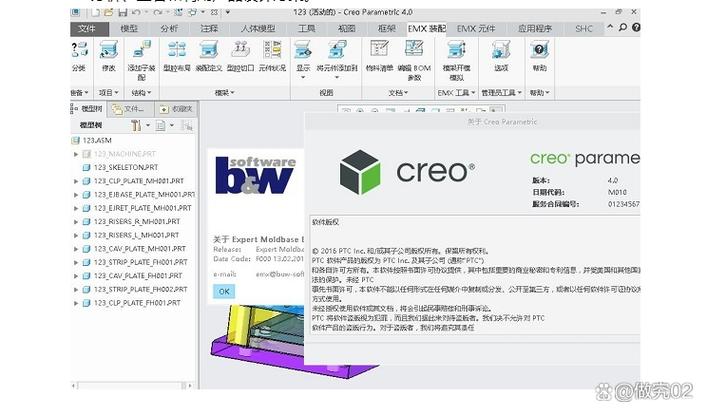Click the 将元件添加到 add component icon
707x416 pixels.
click(337, 50)
